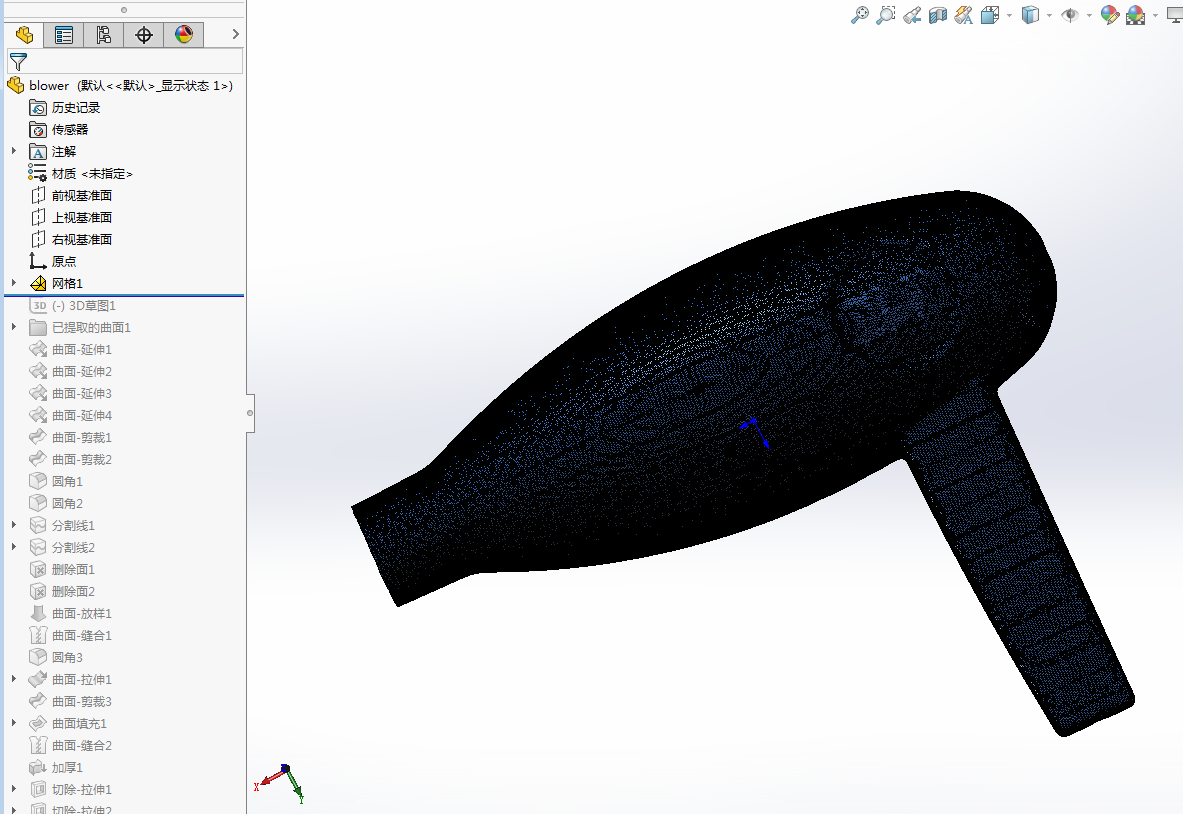
Task: Switch to the FeatureManager design tree tab
Action: click(24, 35)
